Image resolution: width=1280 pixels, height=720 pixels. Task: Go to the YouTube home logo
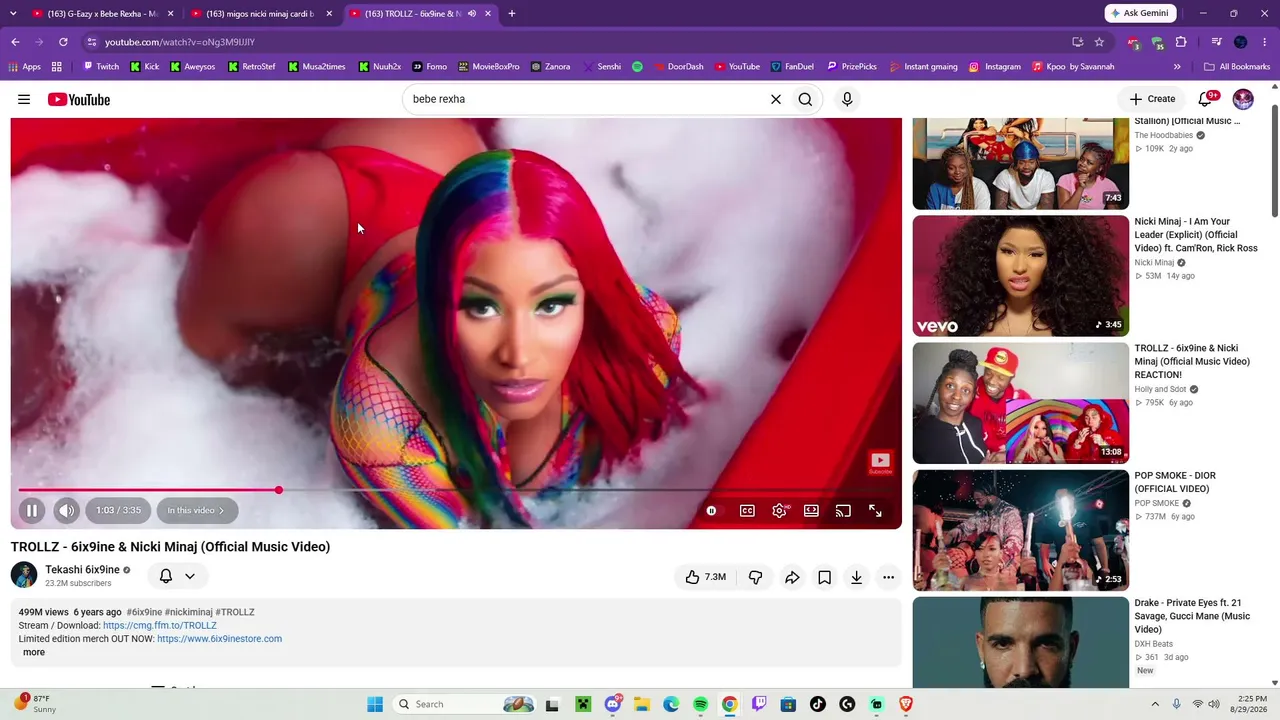point(79,99)
